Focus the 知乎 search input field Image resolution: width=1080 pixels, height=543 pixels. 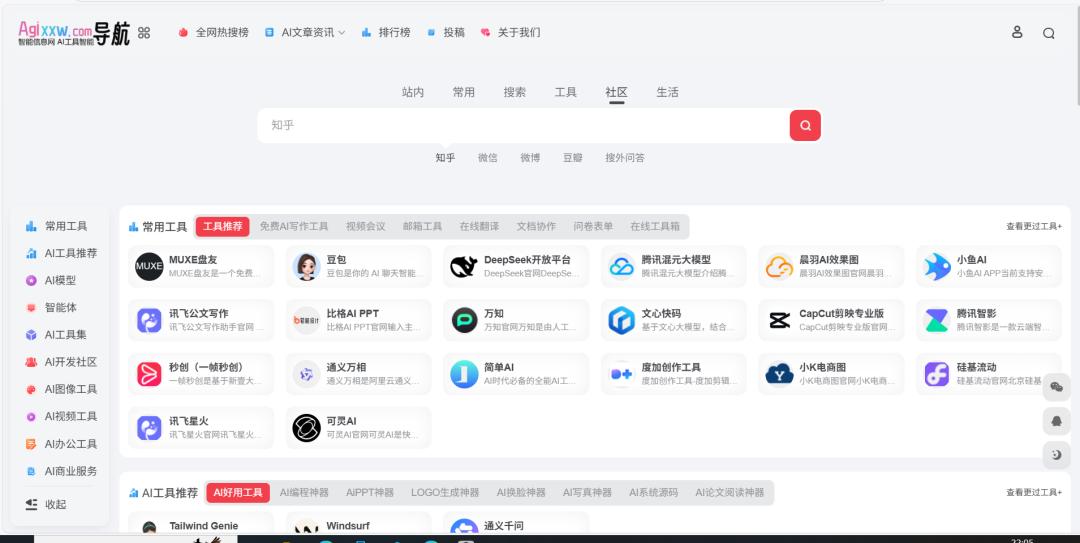523,125
